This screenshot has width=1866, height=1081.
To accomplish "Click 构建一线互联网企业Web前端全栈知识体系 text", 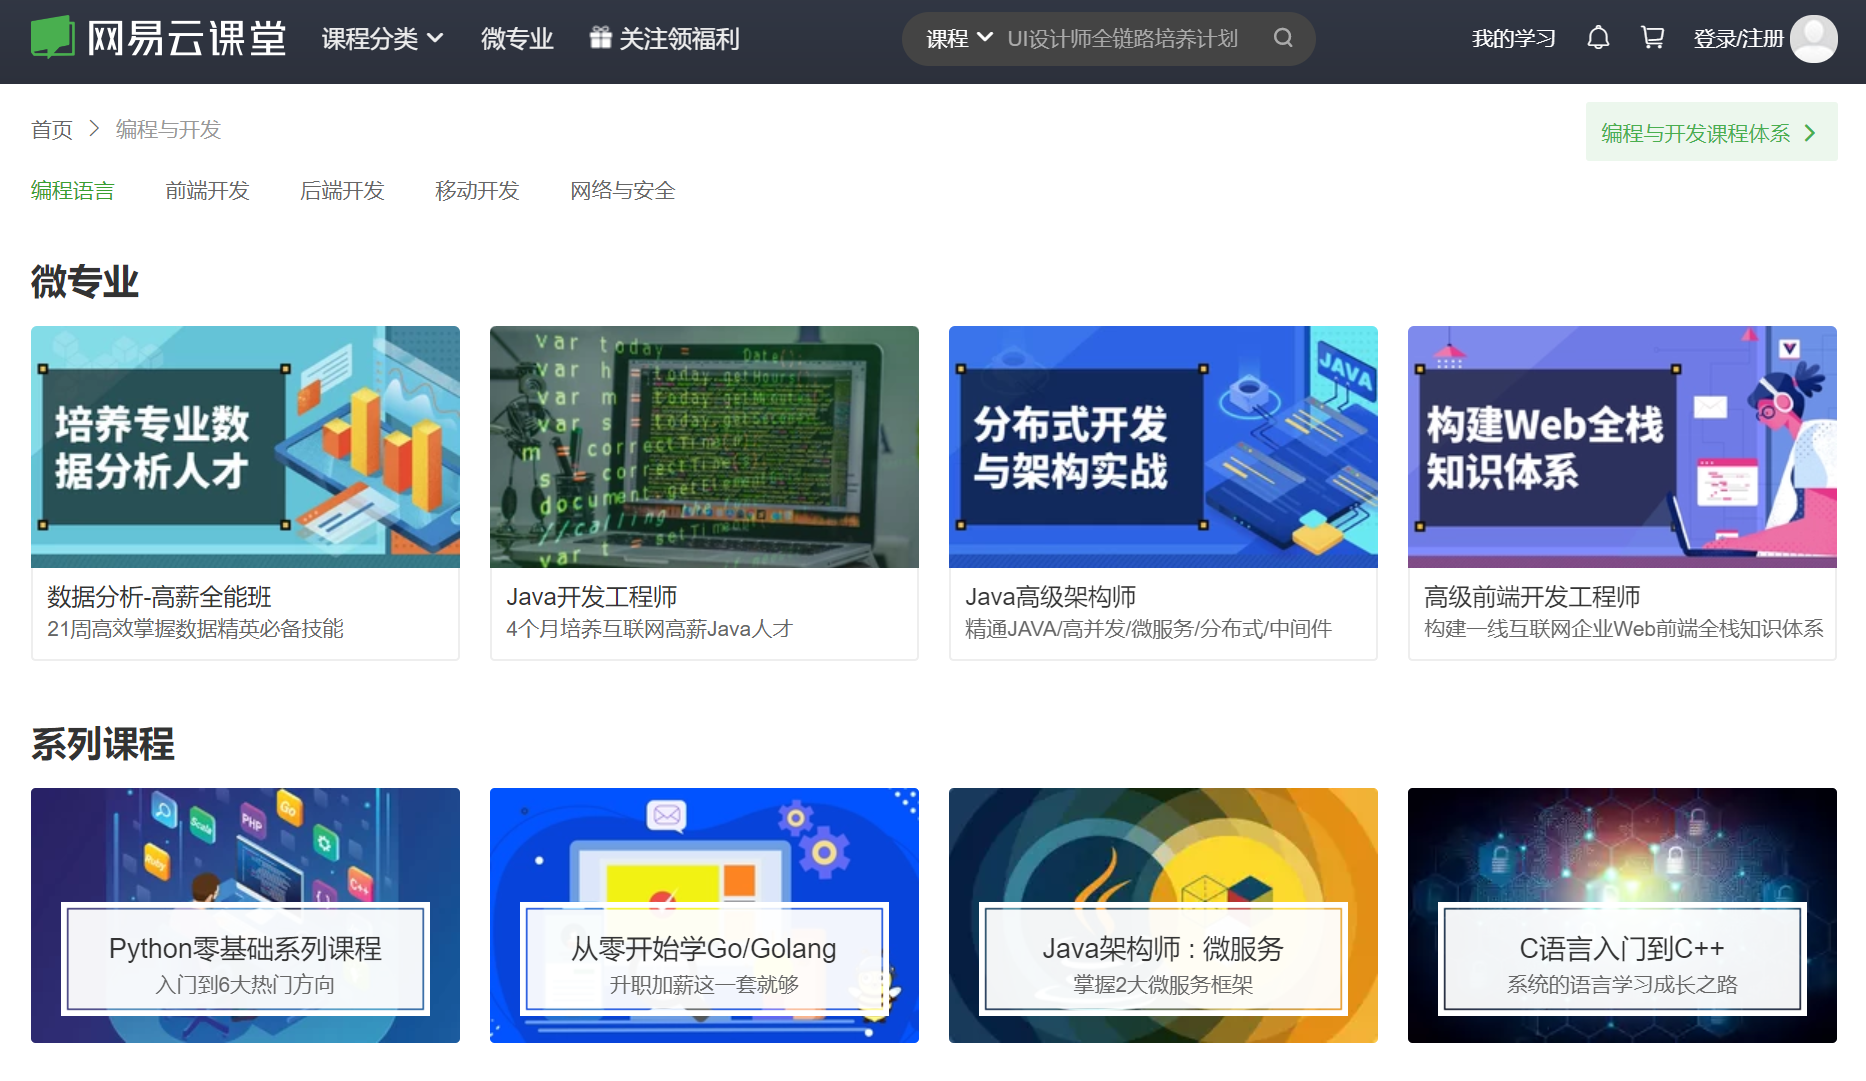I will coord(1624,629).
